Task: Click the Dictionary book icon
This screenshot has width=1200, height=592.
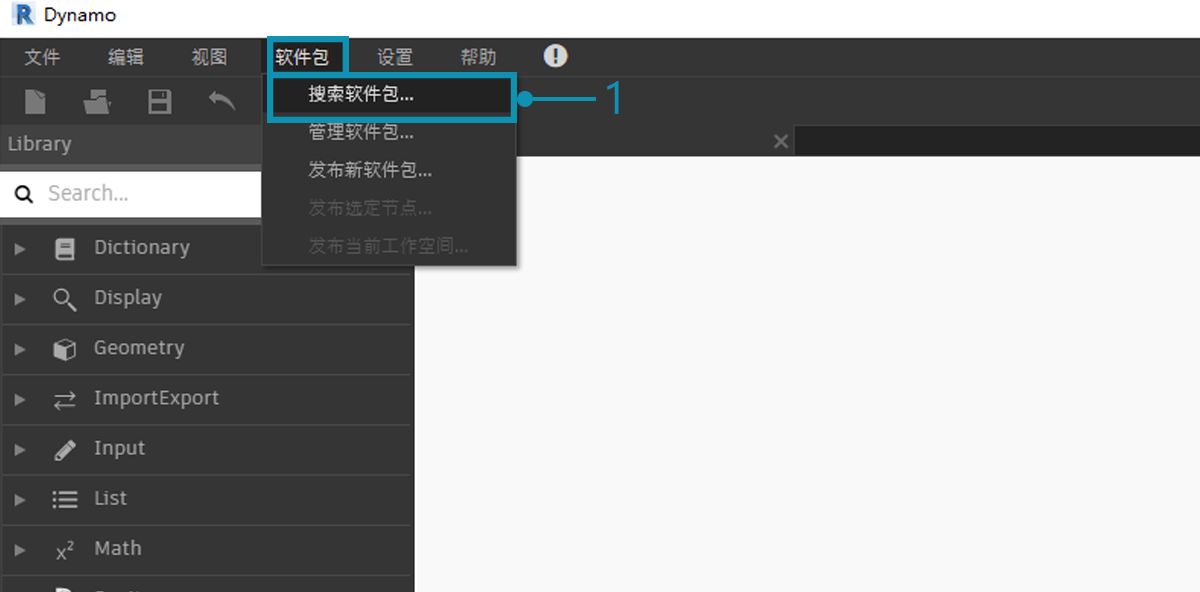Action: pyautogui.click(x=65, y=249)
